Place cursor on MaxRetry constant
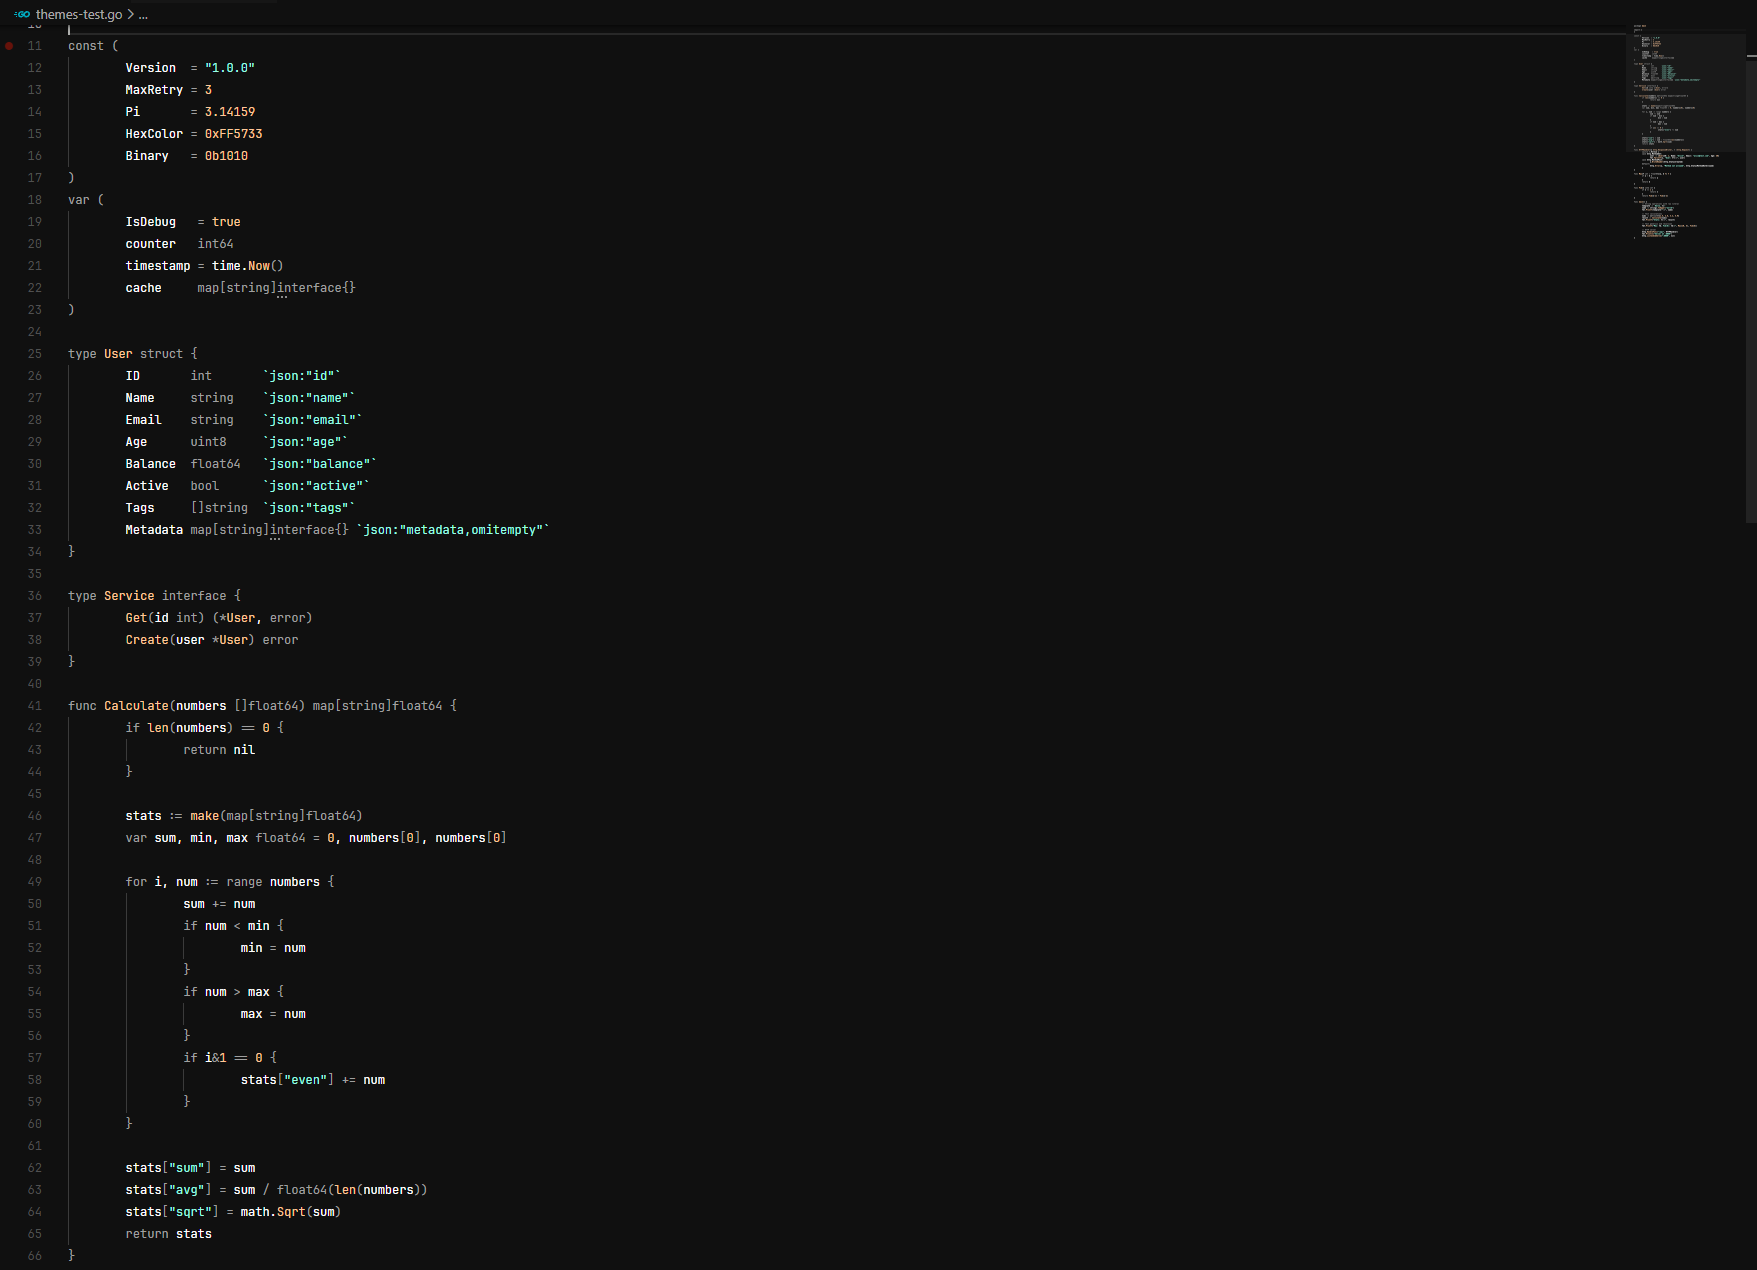The image size is (1757, 1270). (x=154, y=90)
